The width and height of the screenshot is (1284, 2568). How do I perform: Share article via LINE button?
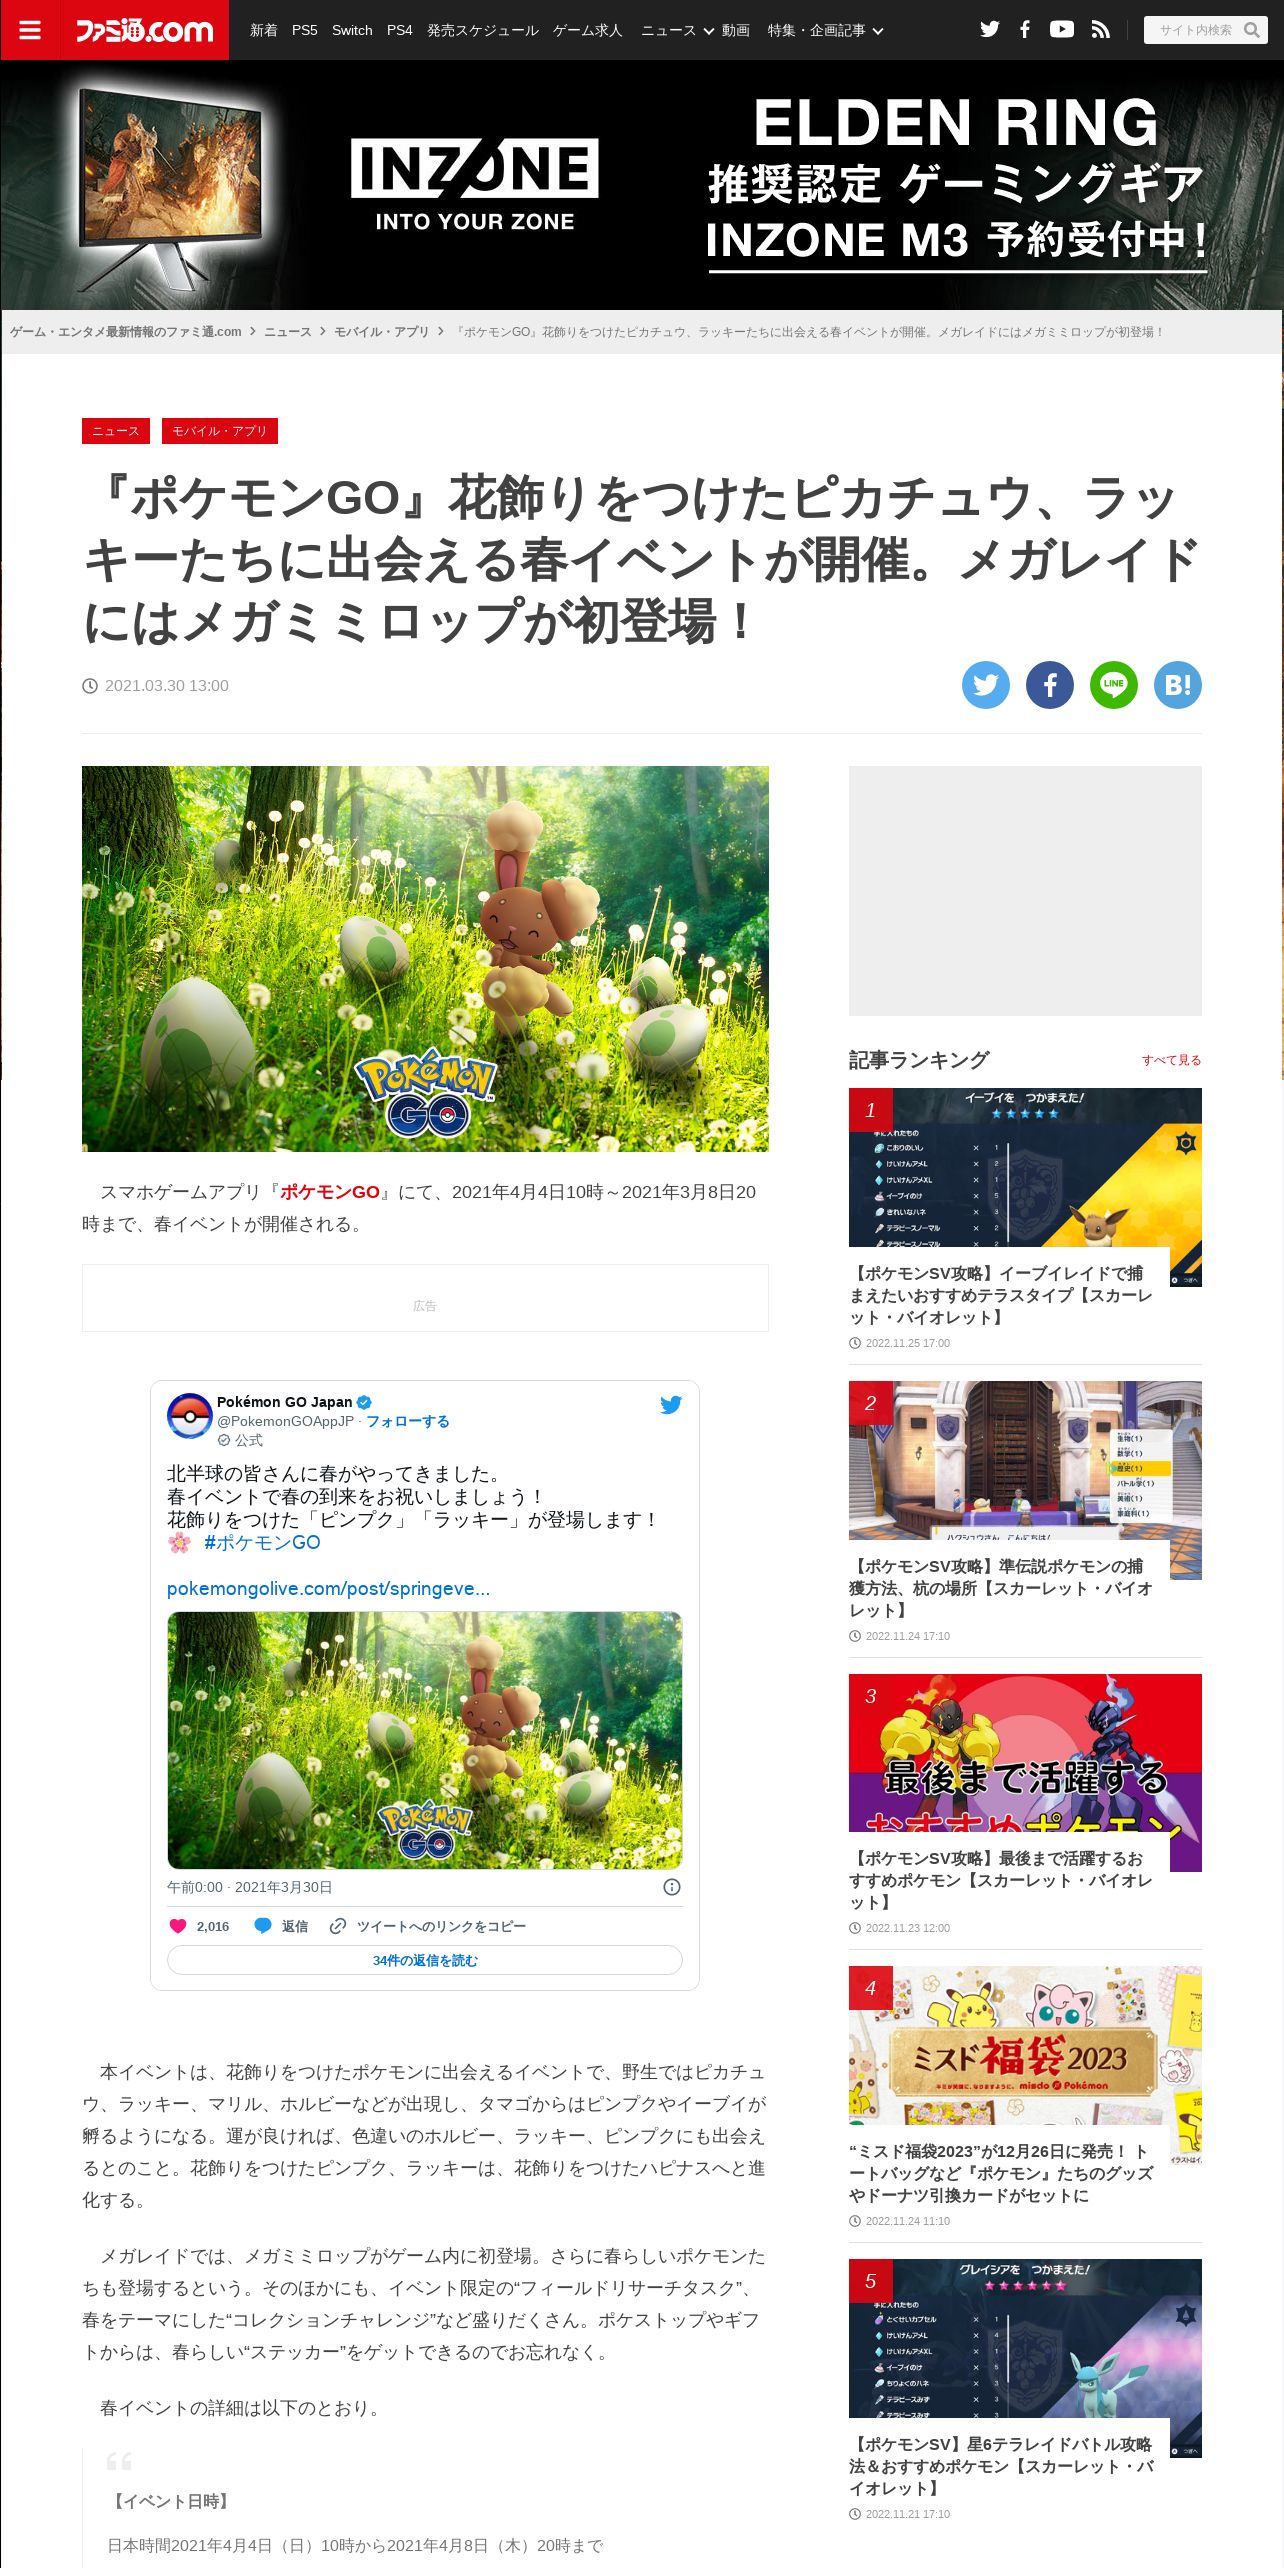[1114, 685]
